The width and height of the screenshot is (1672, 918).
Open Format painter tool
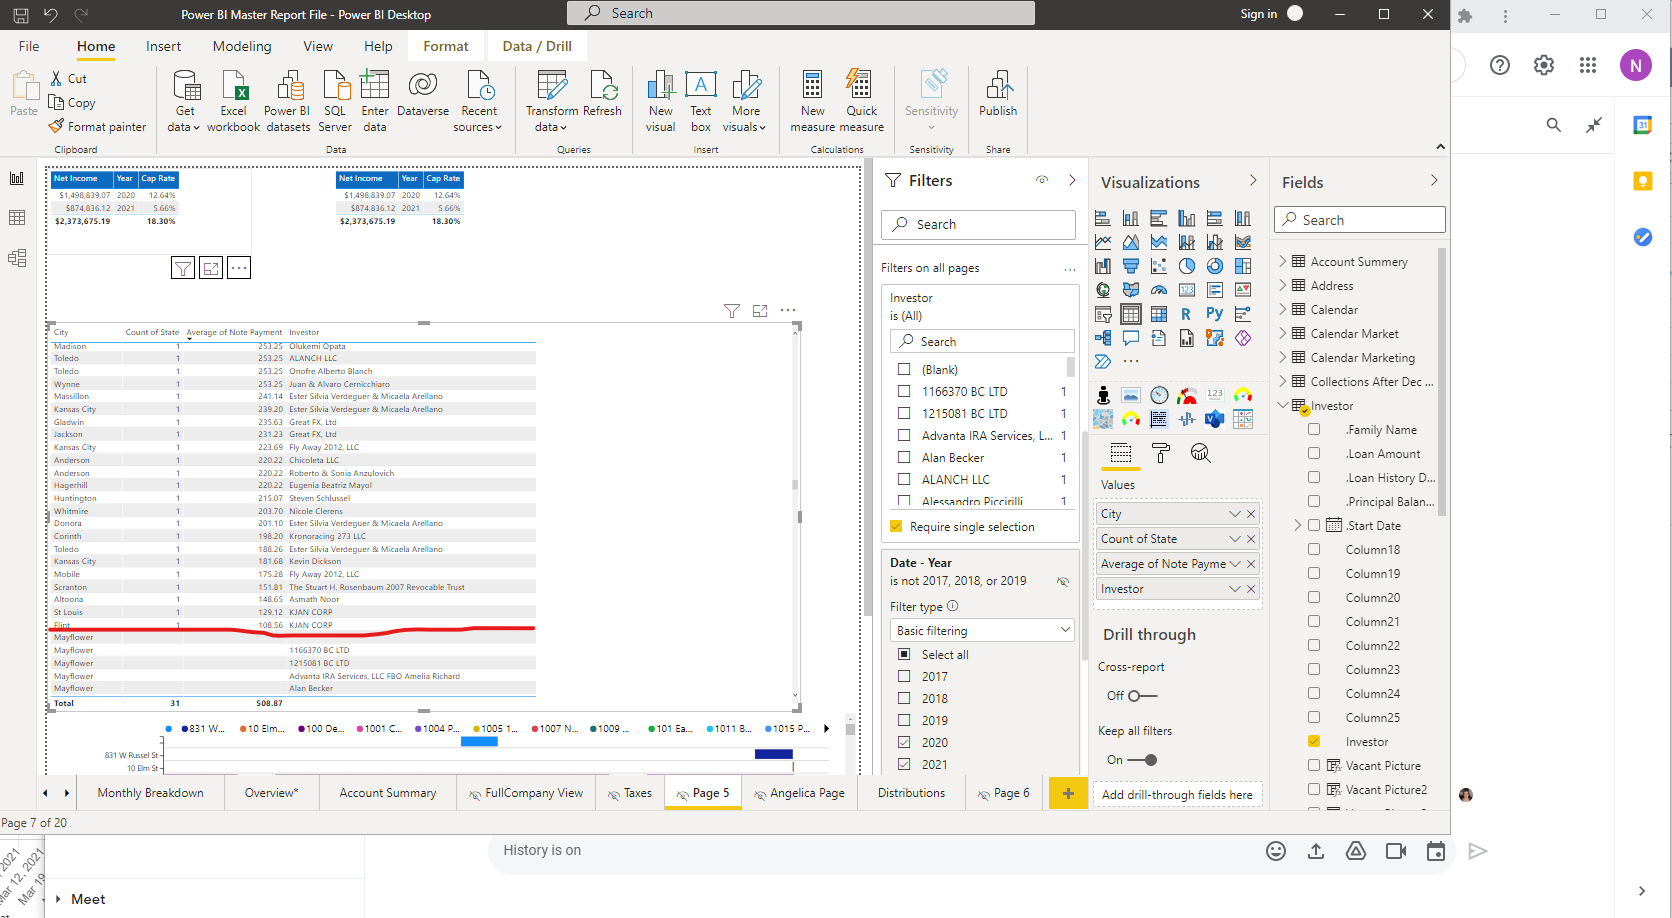click(x=97, y=127)
